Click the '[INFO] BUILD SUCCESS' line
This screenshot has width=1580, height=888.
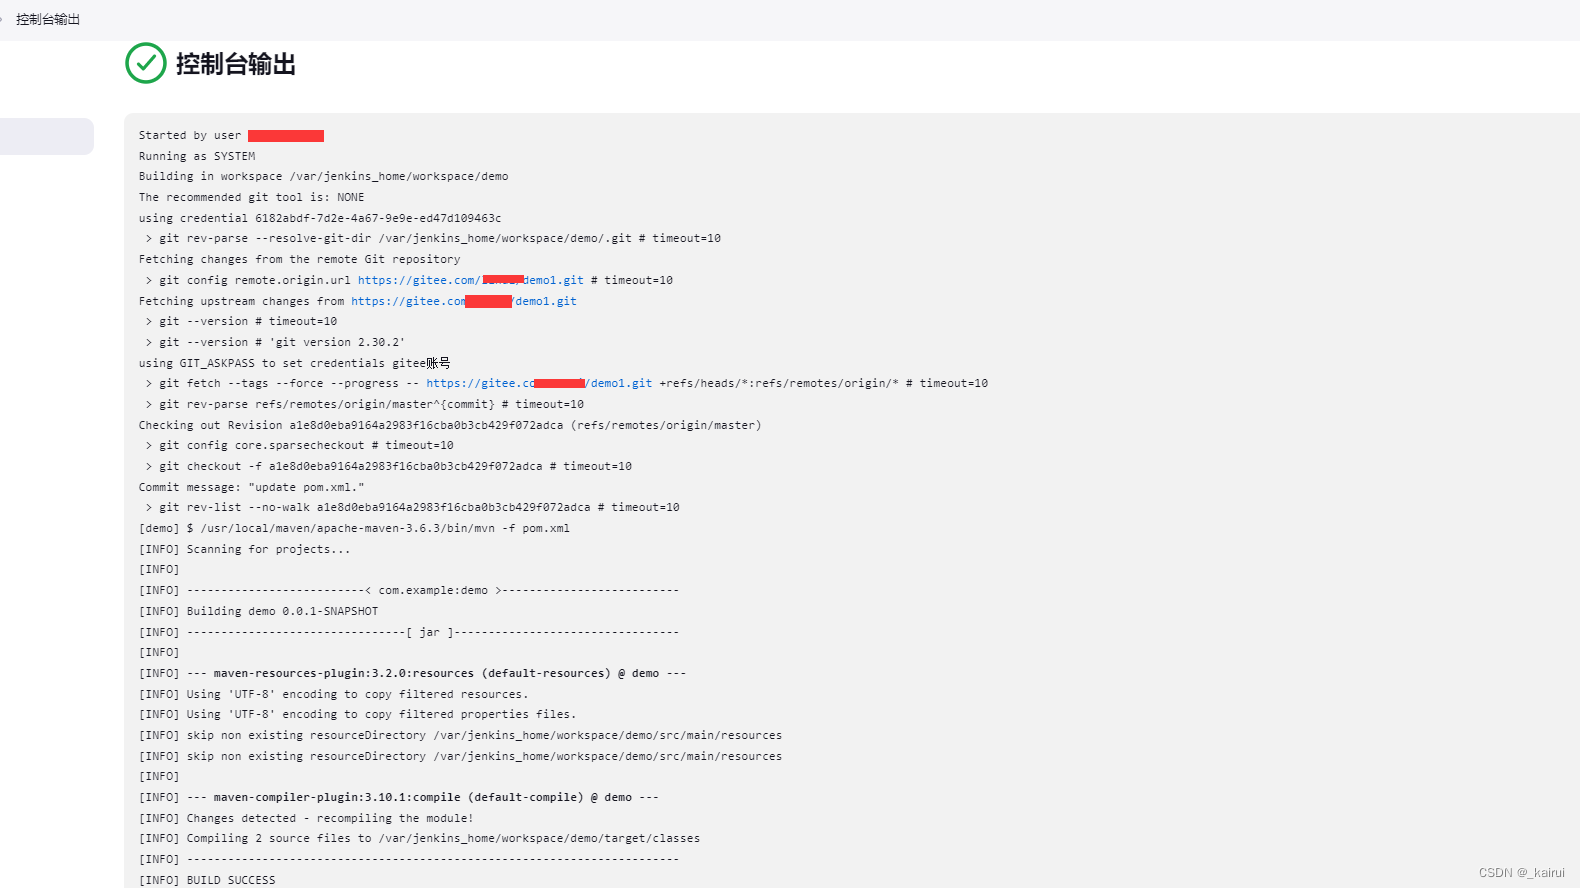(x=207, y=880)
